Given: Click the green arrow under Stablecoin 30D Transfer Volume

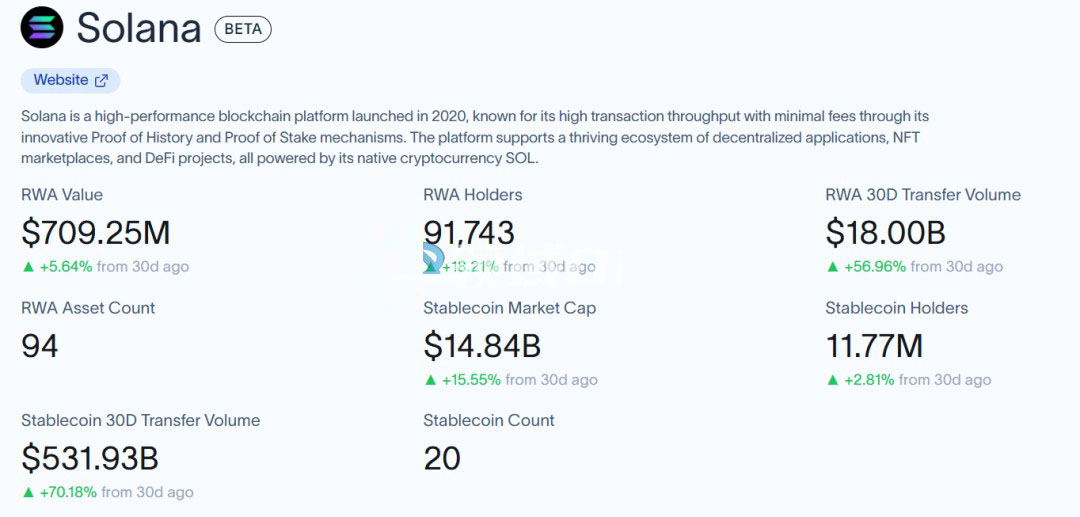Looking at the screenshot, I should tap(27, 492).
